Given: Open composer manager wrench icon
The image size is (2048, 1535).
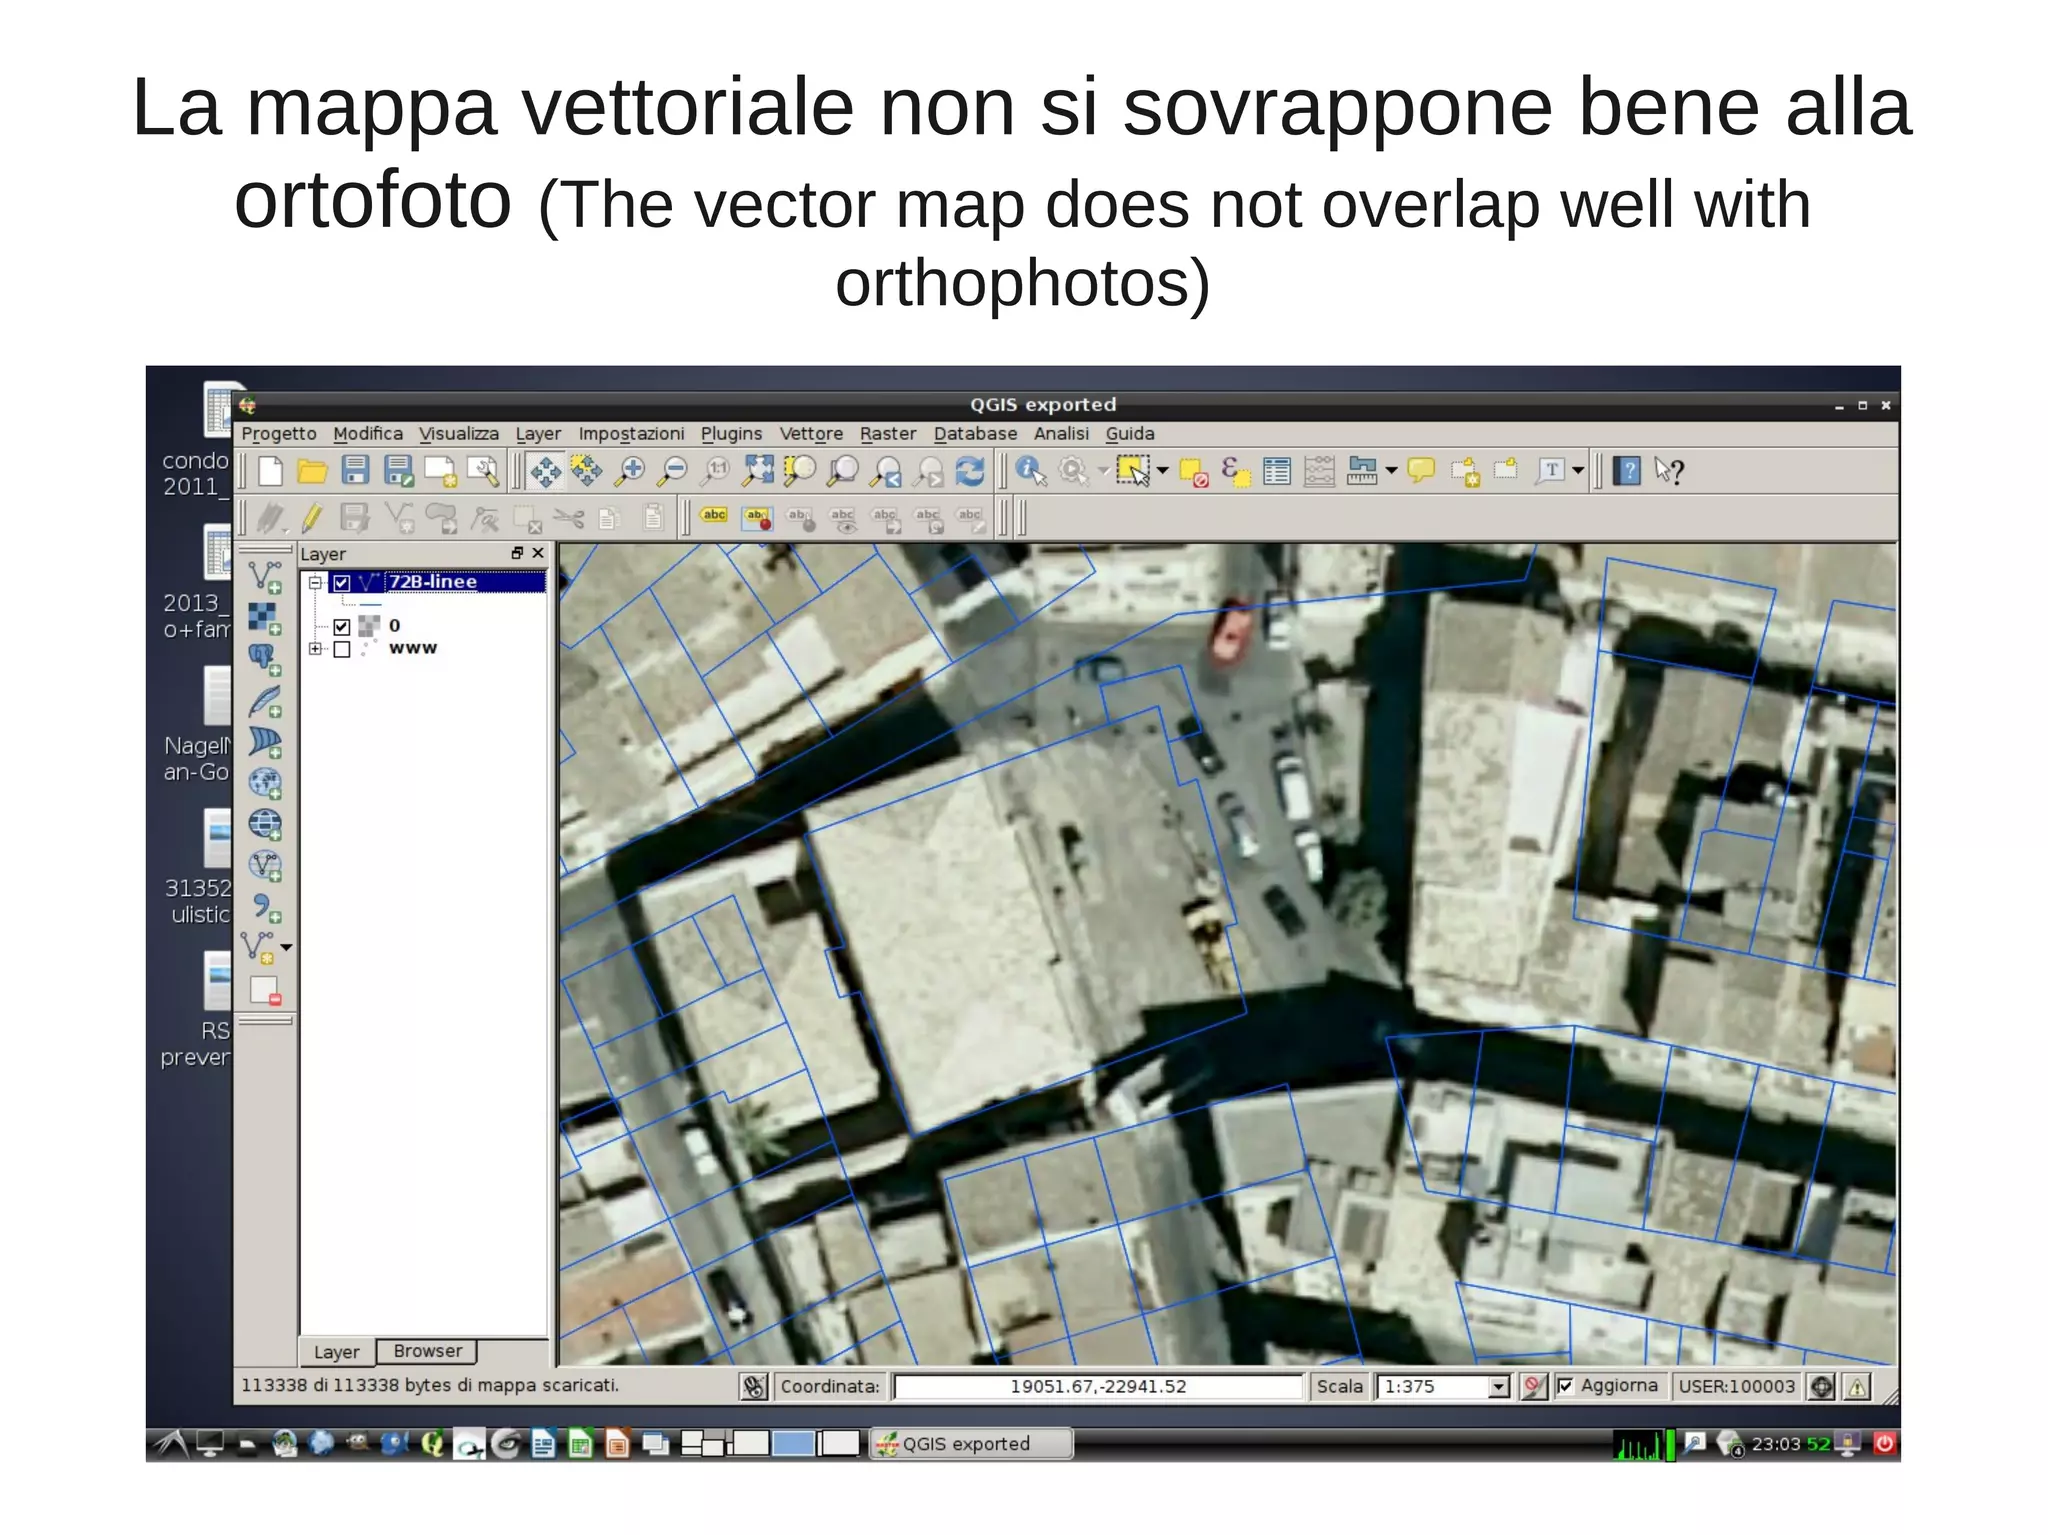Looking at the screenshot, I should [483, 471].
